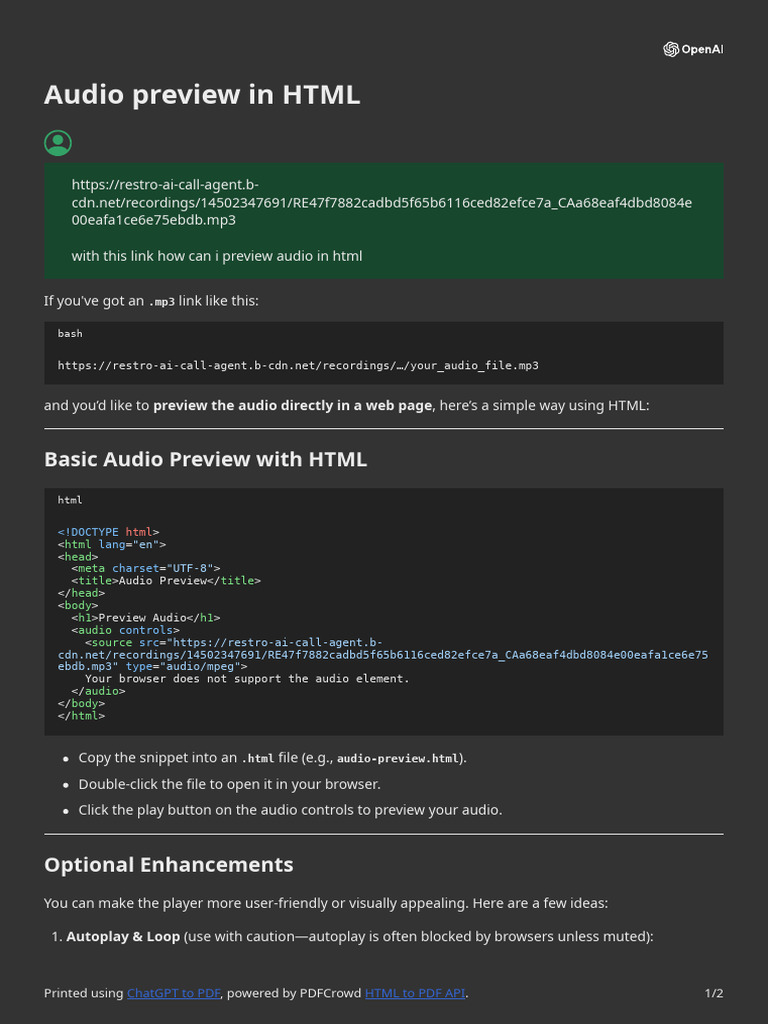Click the green user avatar icon

(58, 143)
